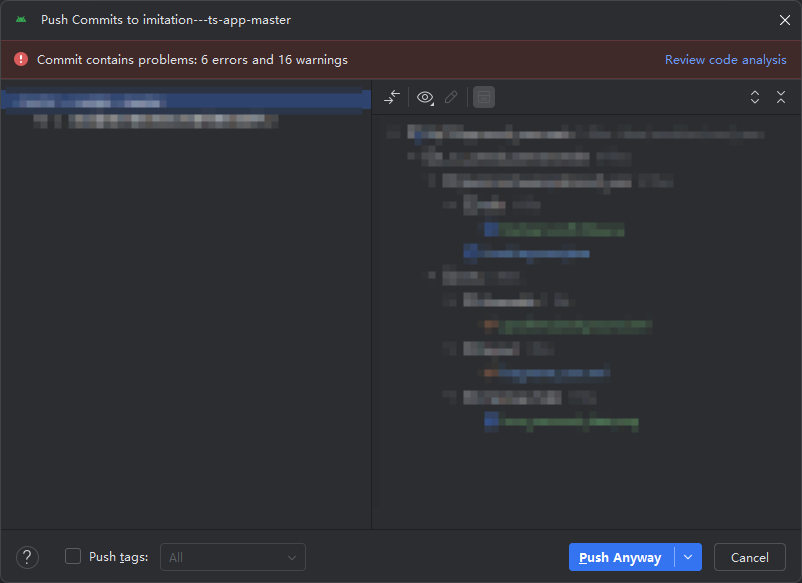Viewport: 802px width, 583px height.
Task: Click the Push Anyway button
Action: (622, 557)
